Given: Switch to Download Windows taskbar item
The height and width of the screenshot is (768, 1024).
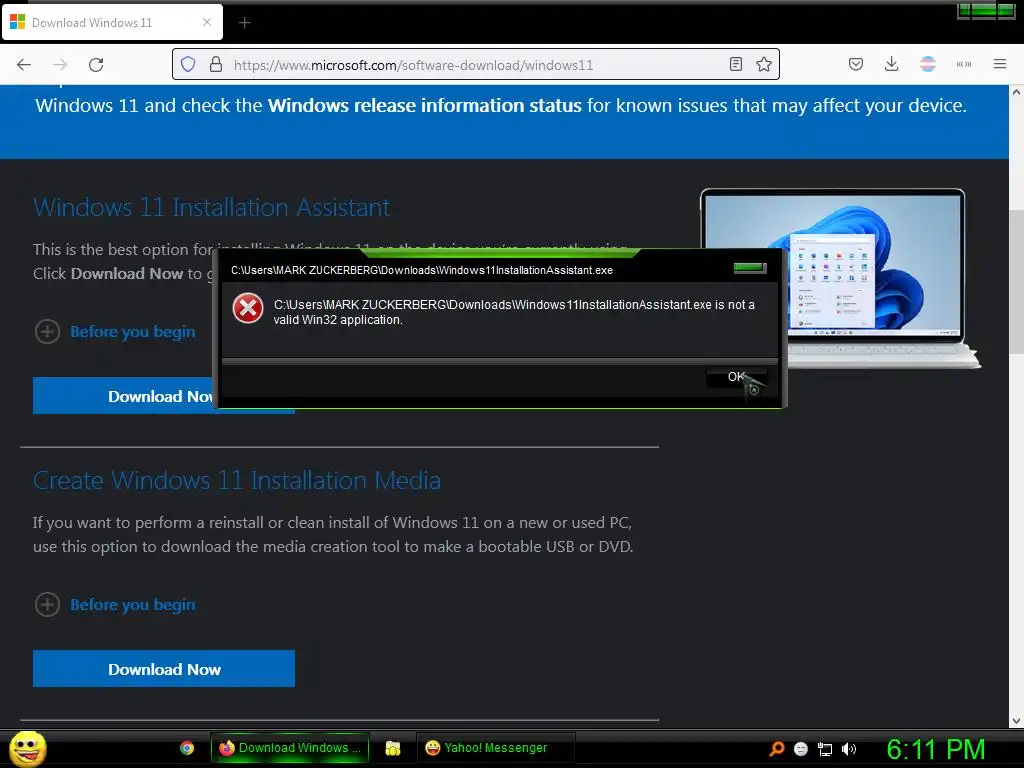Looking at the screenshot, I should pos(290,748).
